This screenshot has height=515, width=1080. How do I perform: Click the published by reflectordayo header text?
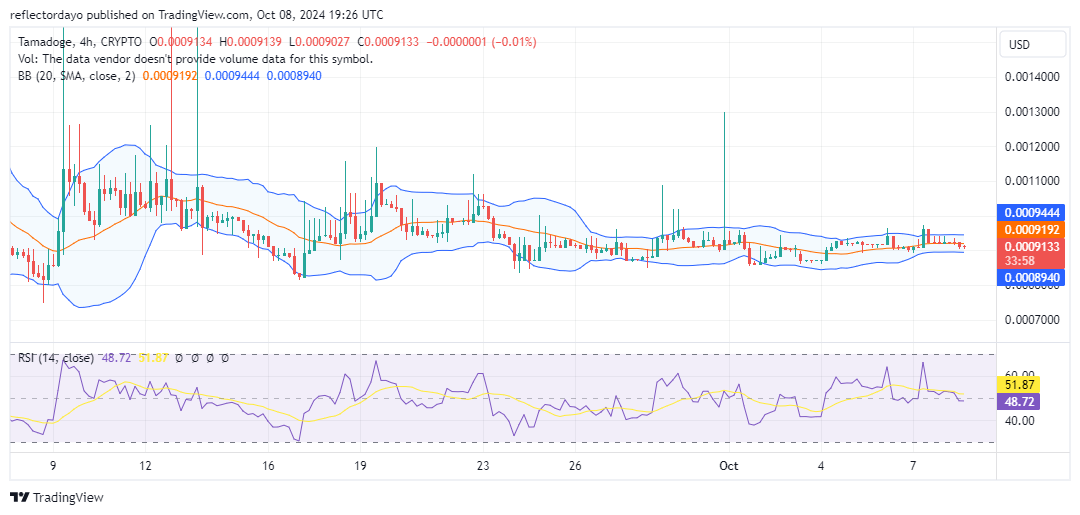tap(197, 15)
